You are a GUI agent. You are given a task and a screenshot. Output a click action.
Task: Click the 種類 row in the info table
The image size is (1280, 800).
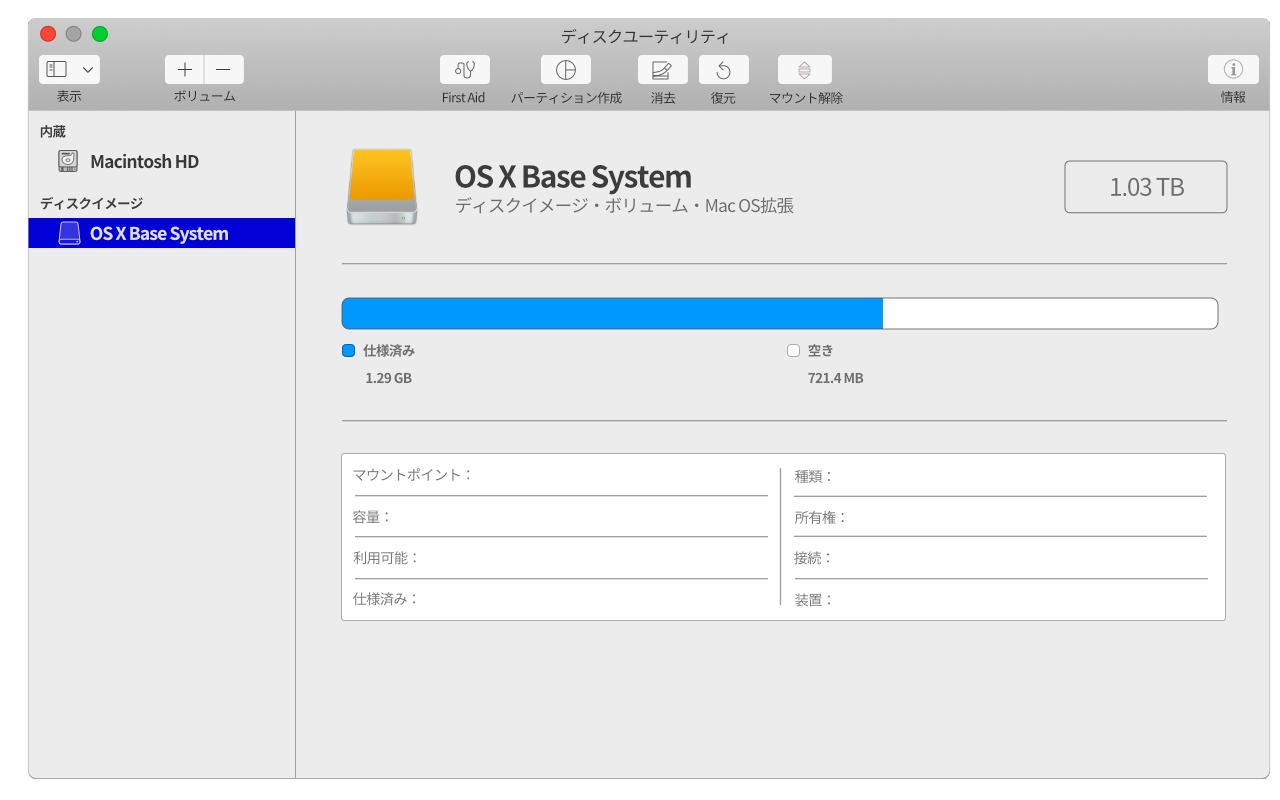[1000, 477]
